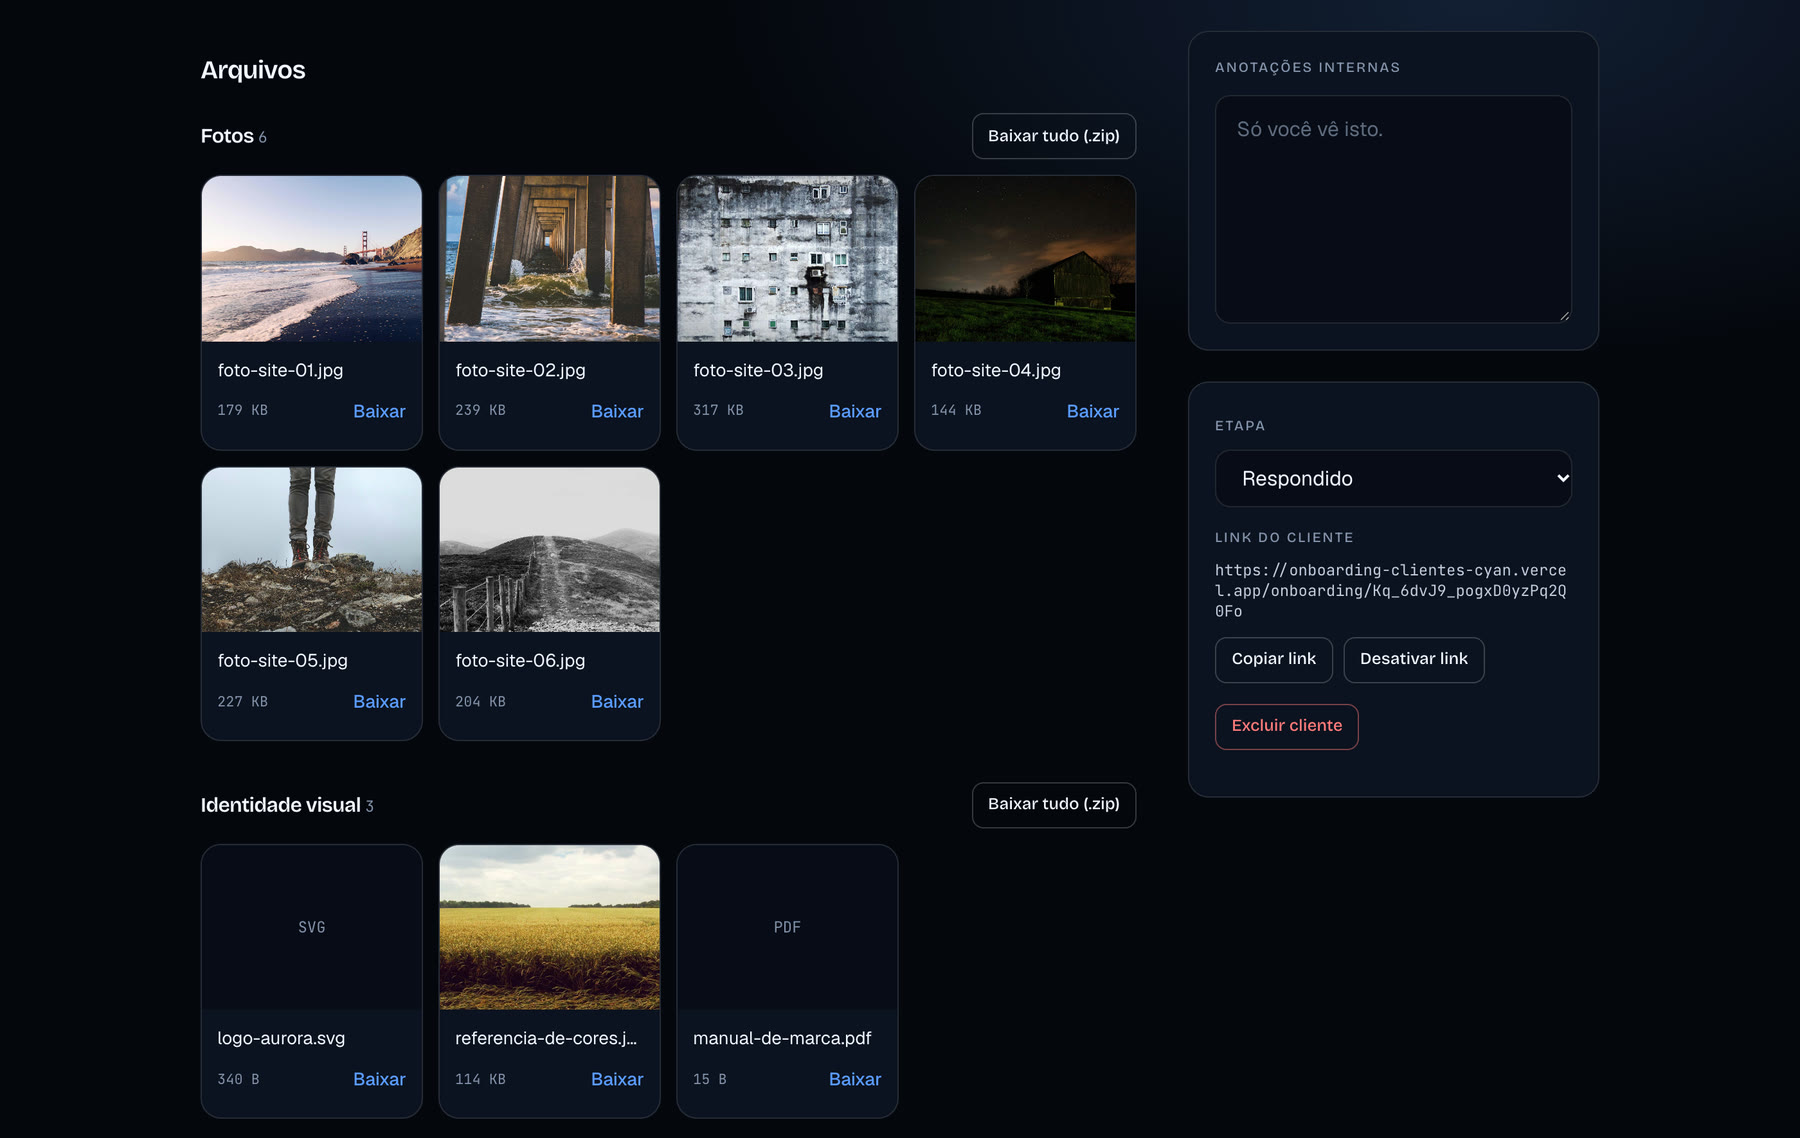This screenshot has width=1800, height=1138.
Task: Open foto-site-05.jpg hiker legs thumbnail
Action: click(312, 550)
